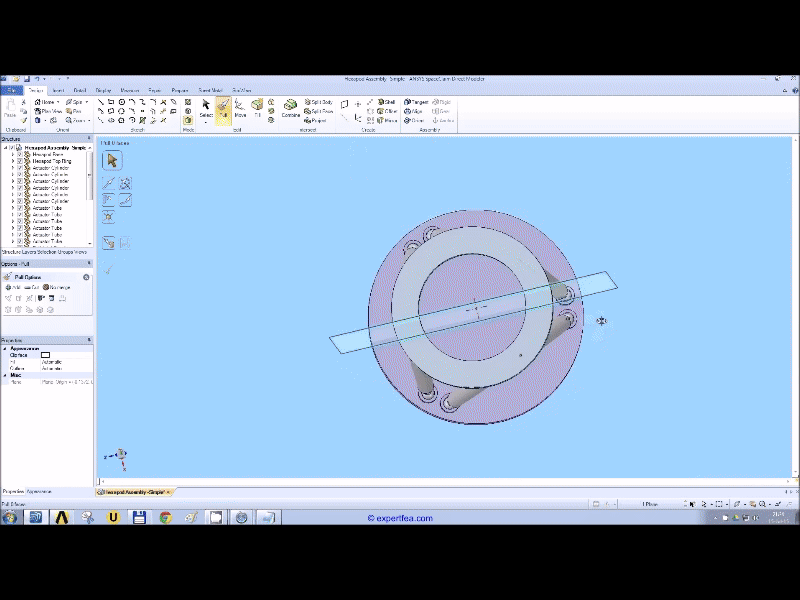This screenshot has width=800, height=600.
Task: Open the KeyShot ribbon tab
Action: click(x=241, y=90)
